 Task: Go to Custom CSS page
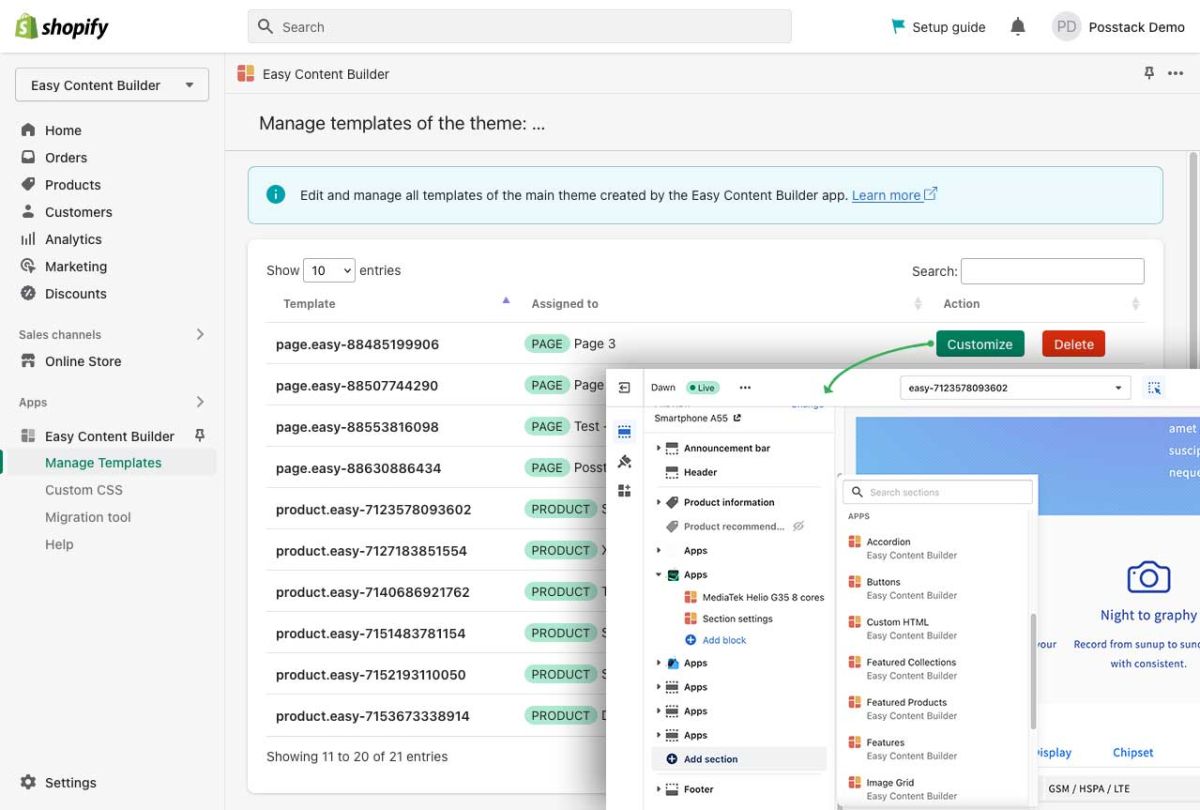(84, 490)
